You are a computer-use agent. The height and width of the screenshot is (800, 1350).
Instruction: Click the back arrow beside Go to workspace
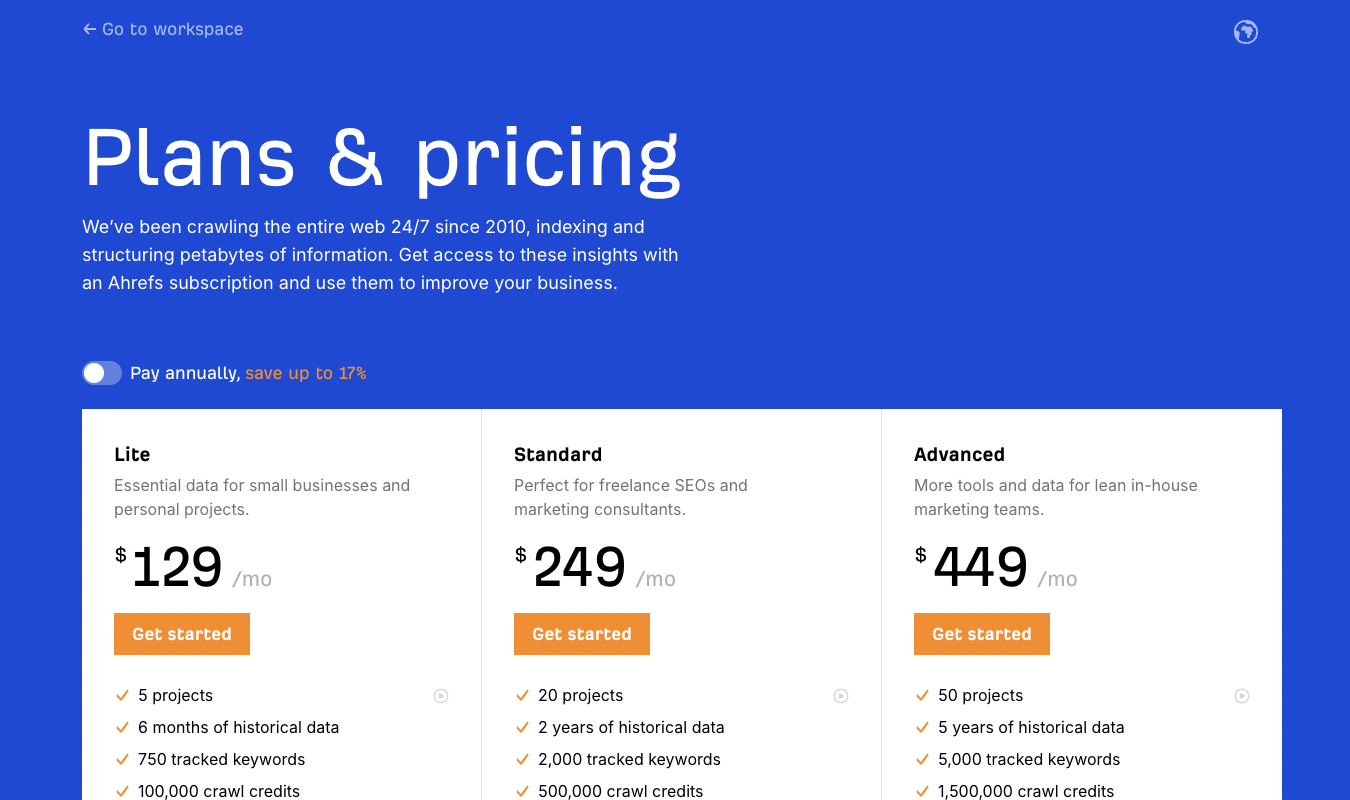(x=88, y=29)
